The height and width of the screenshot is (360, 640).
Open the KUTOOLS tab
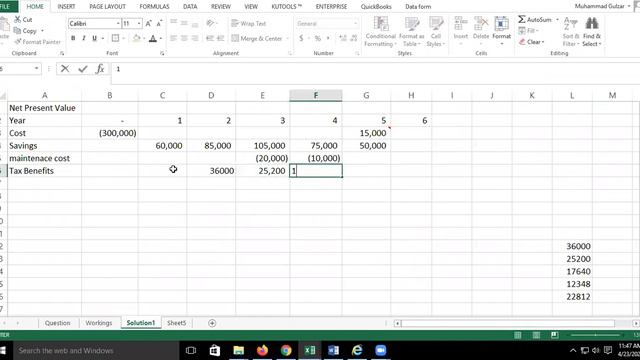287,7
